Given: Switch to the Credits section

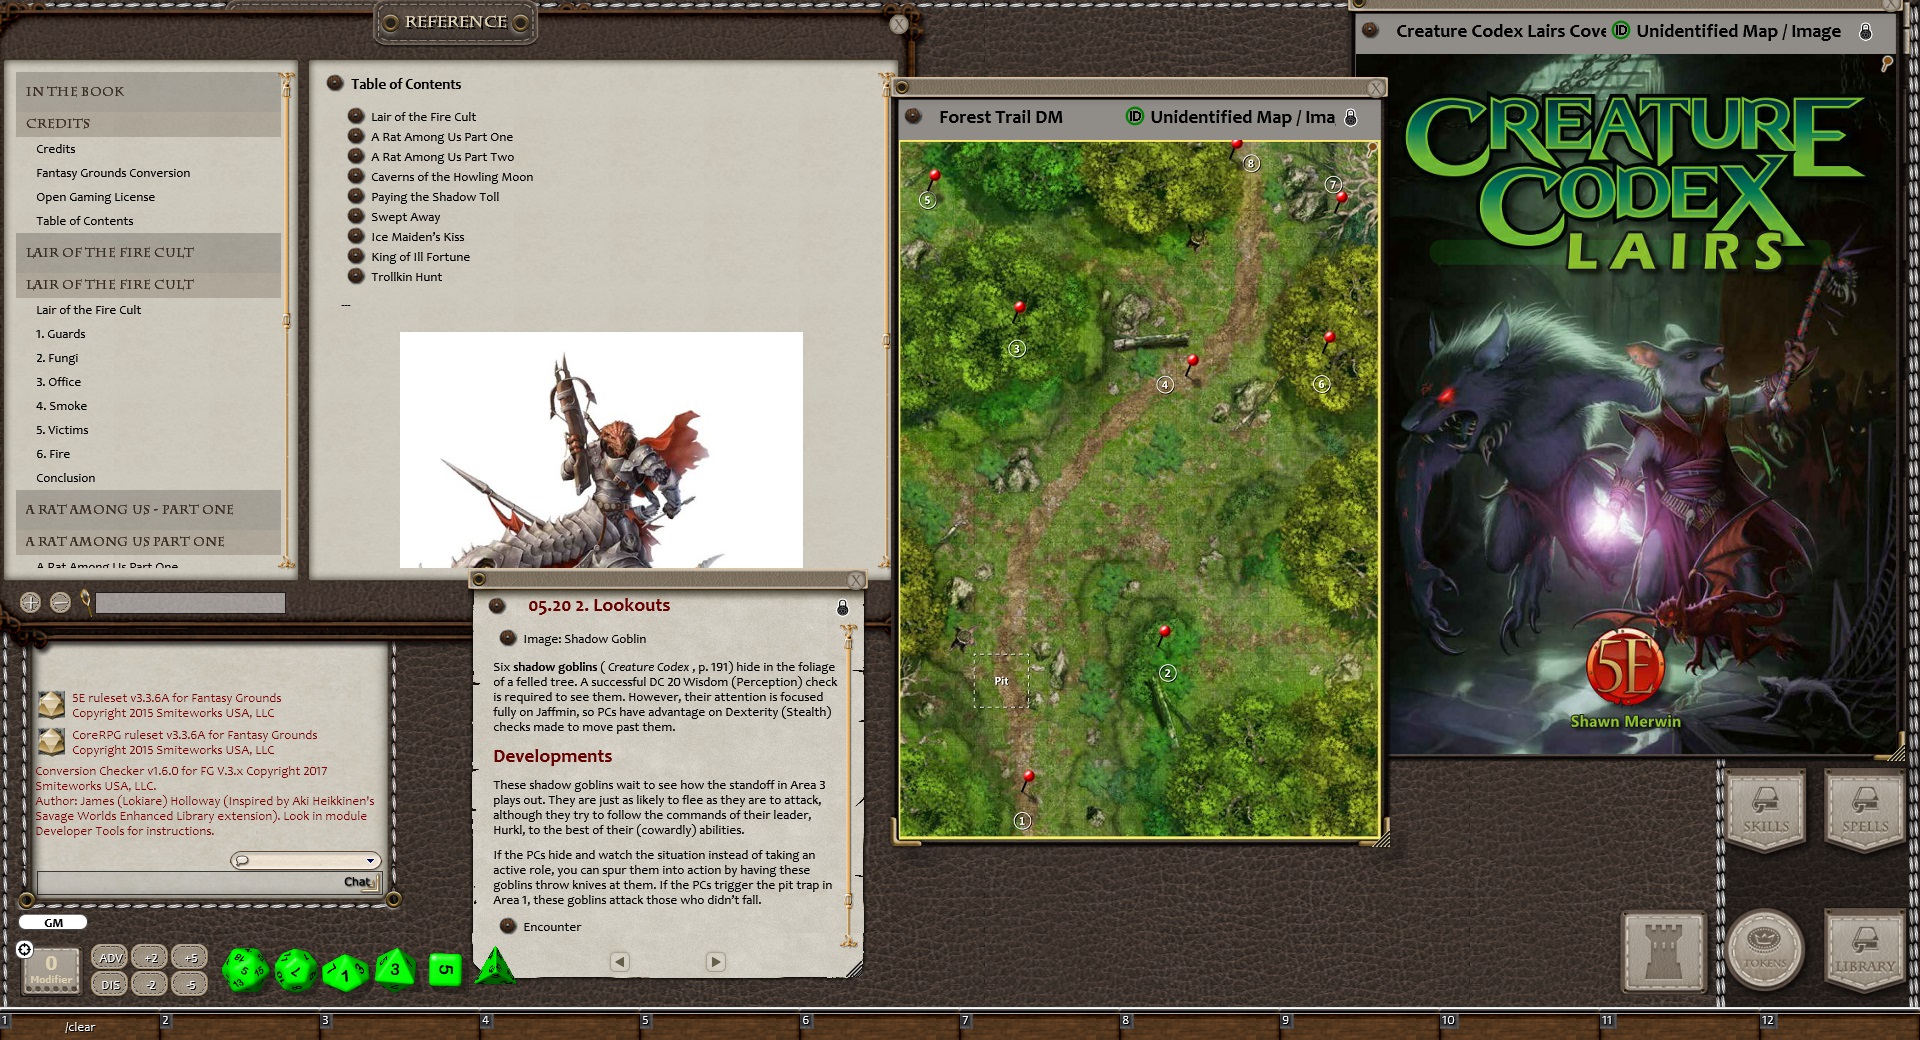Looking at the screenshot, I should tap(55, 148).
